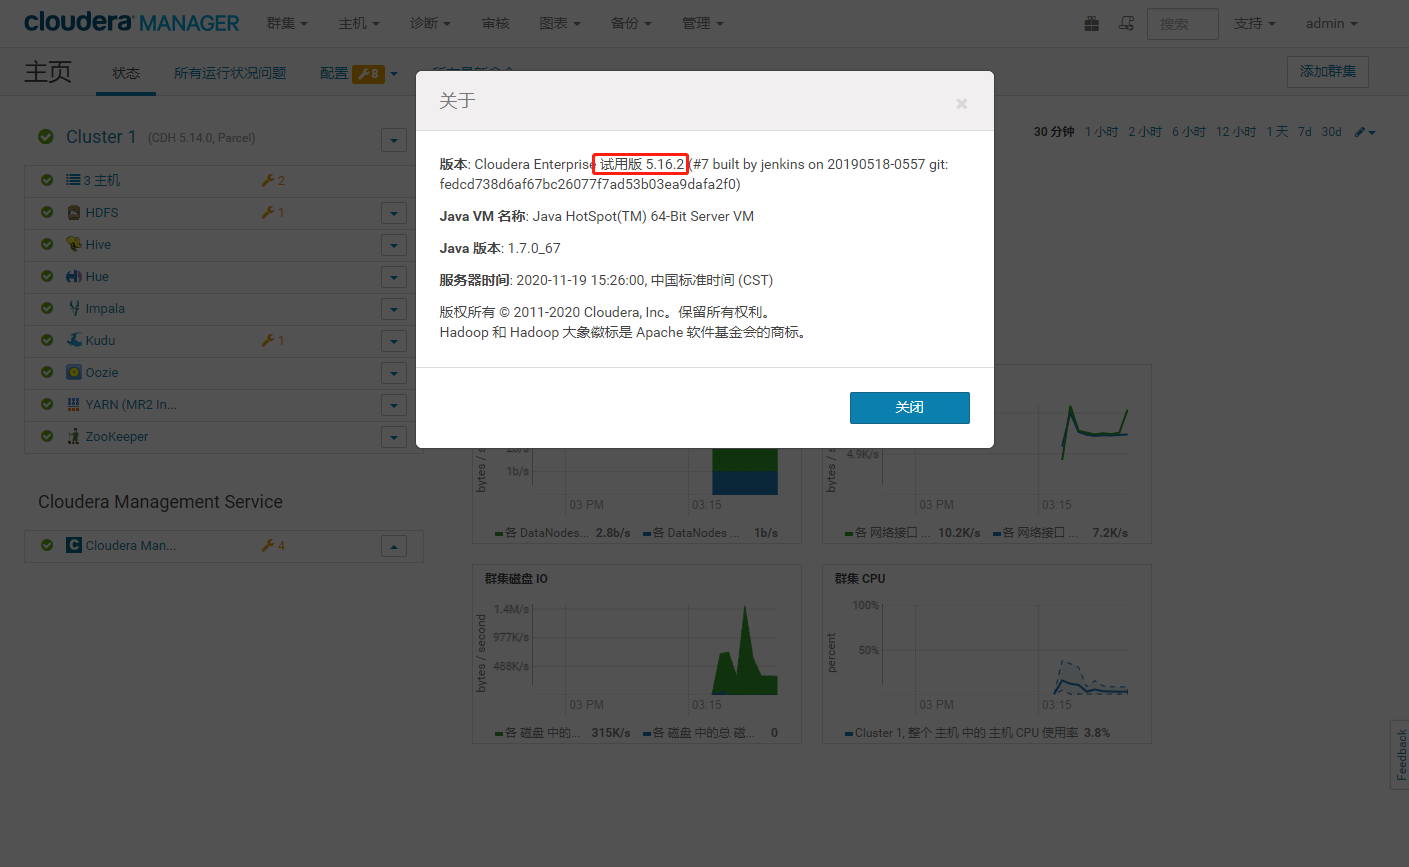Viewport: 1409px width, 867px height.
Task: Click the time range edit pencil icon
Action: tap(1365, 132)
